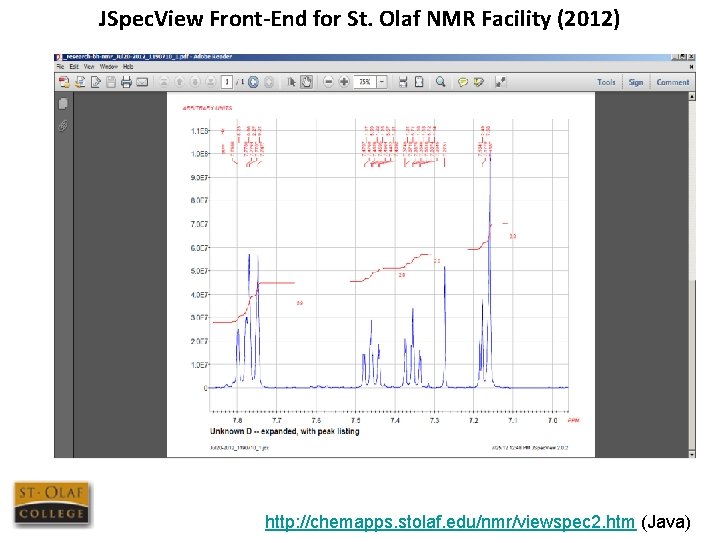This screenshot has width=720, height=540.
Task: Click the 7.8 ppm x-axis tick label
Action: pos(237,421)
